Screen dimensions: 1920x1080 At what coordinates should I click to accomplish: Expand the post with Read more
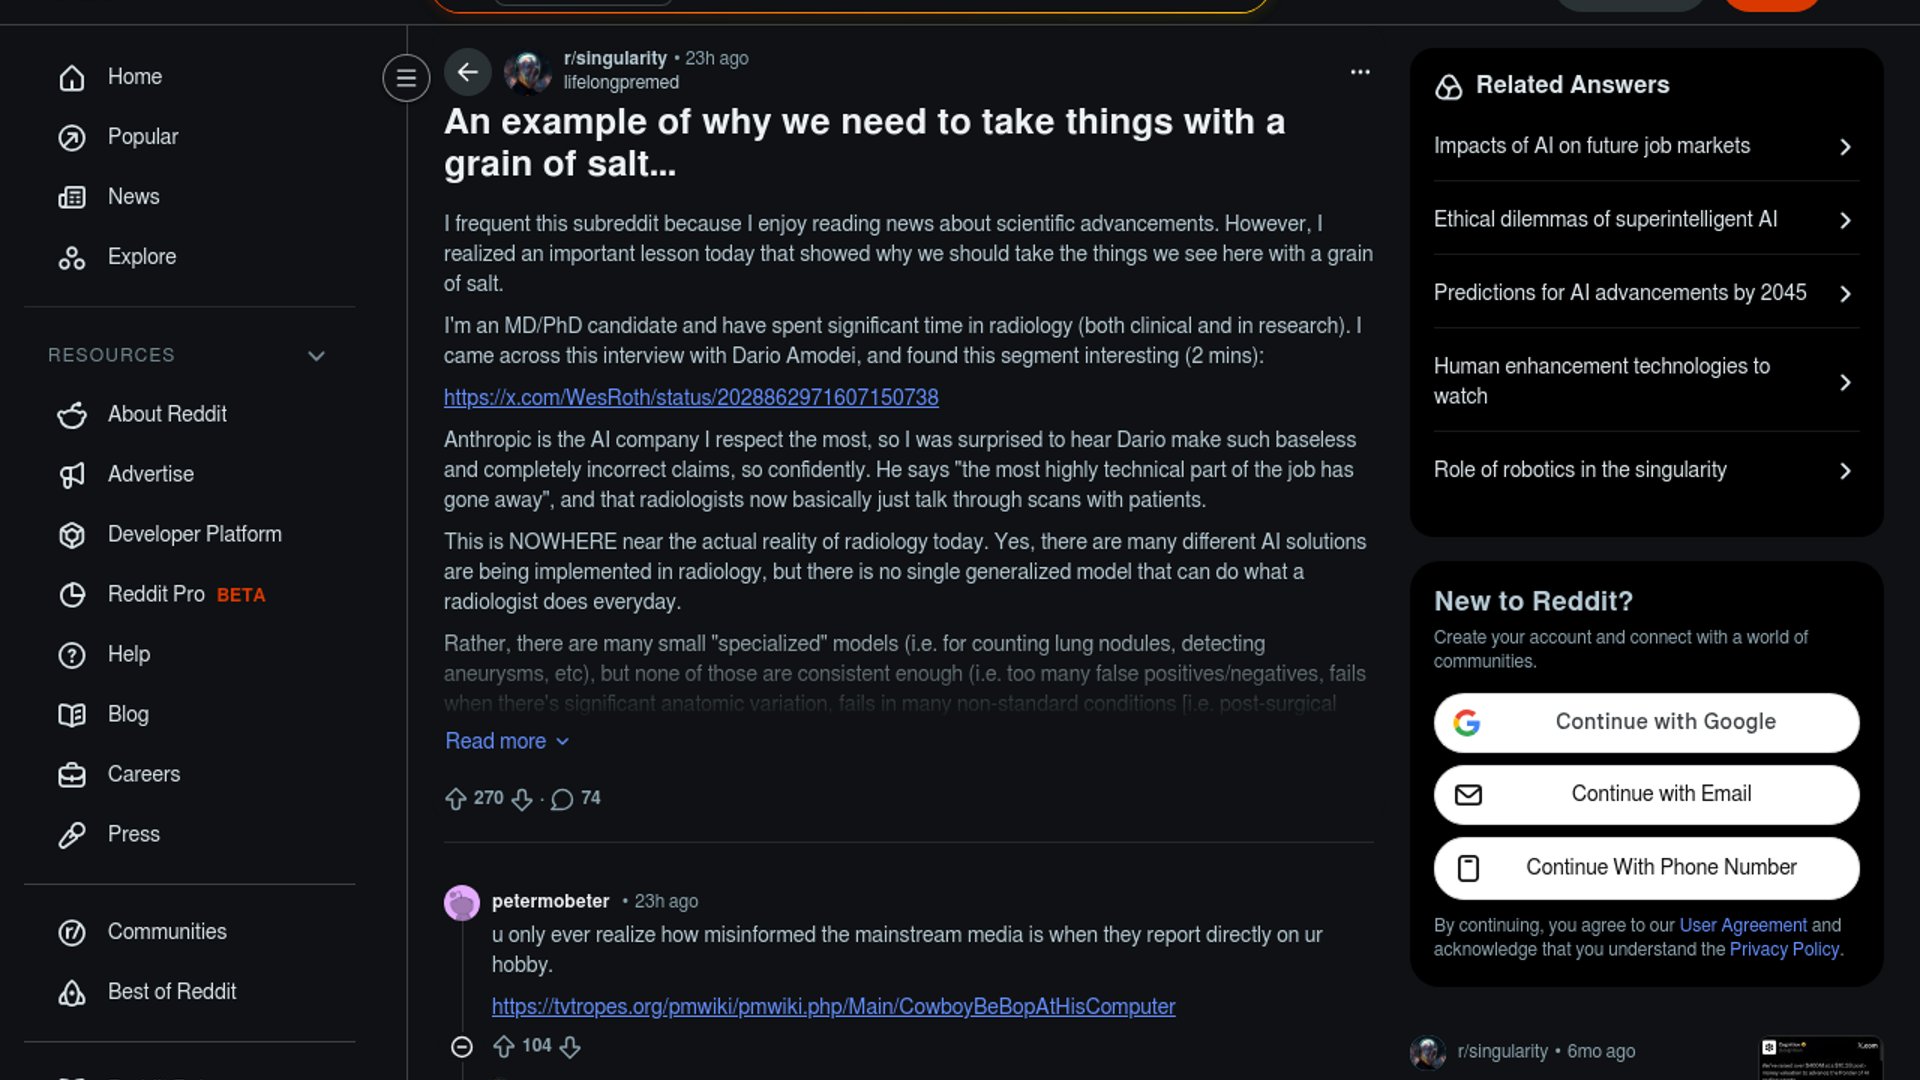click(x=506, y=741)
